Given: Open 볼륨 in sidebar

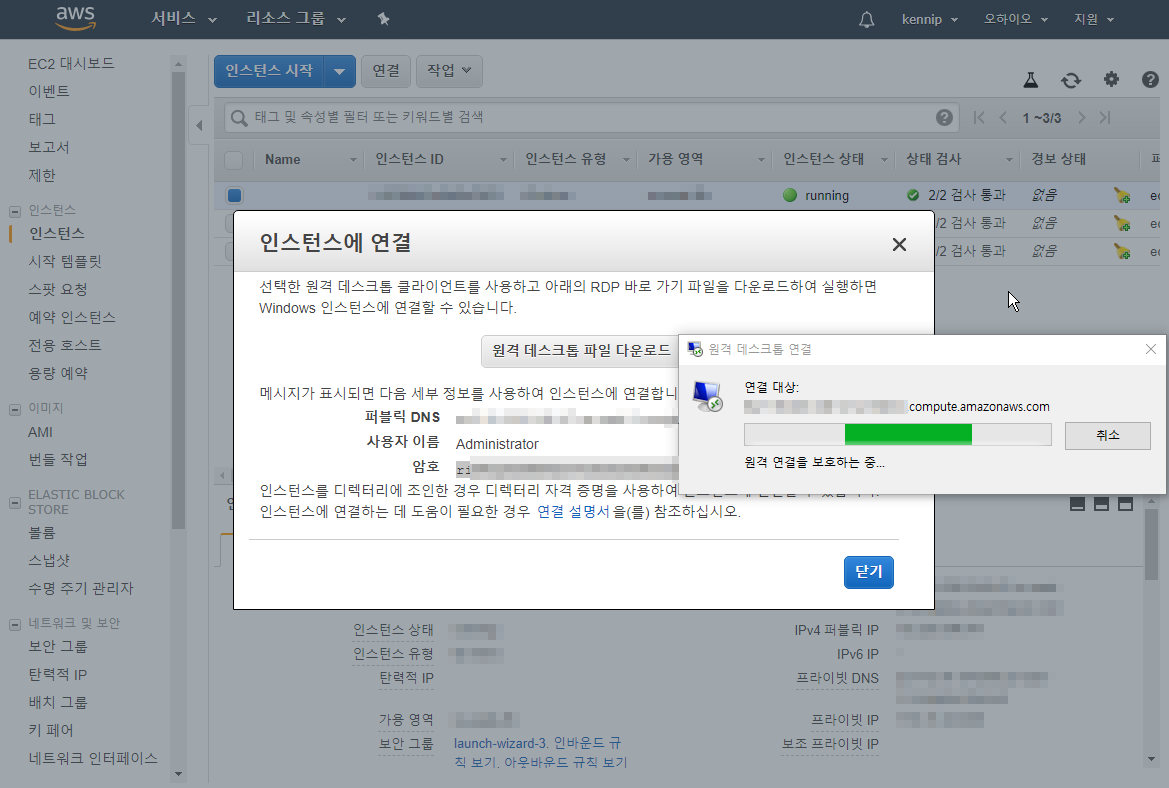Looking at the screenshot, I should click(42, 533).
